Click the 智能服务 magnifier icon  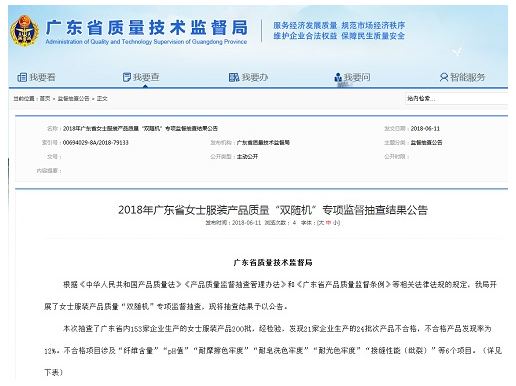[x=444, y=77]
